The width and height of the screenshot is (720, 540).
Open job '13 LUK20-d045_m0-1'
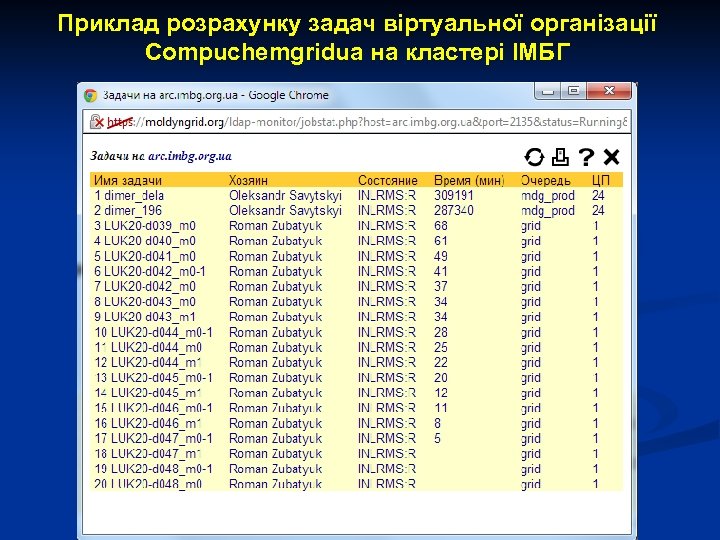click(x=153, y=377)
